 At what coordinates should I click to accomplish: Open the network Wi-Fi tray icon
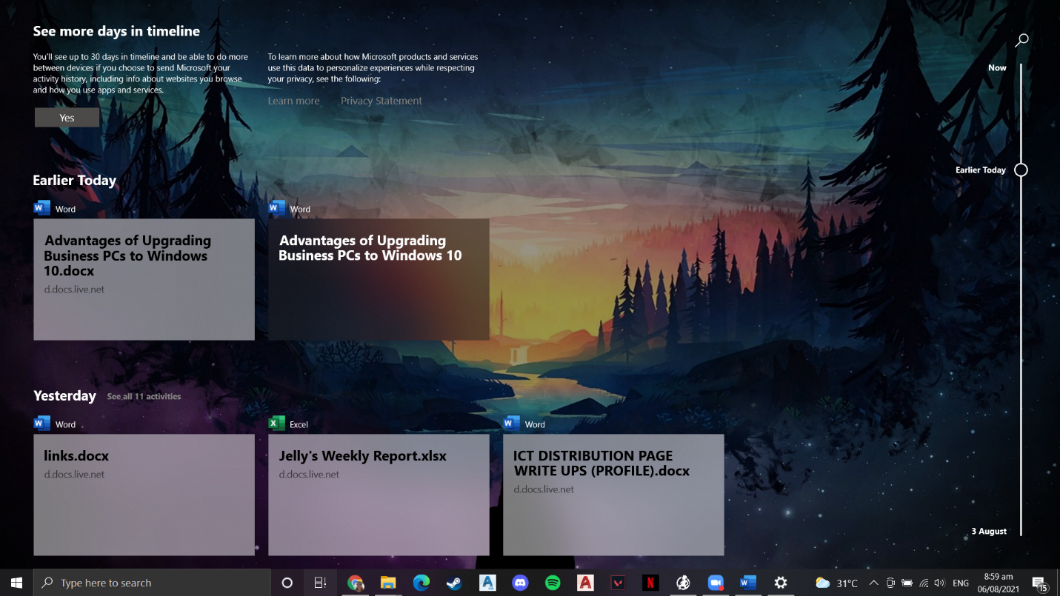(923, 582)
